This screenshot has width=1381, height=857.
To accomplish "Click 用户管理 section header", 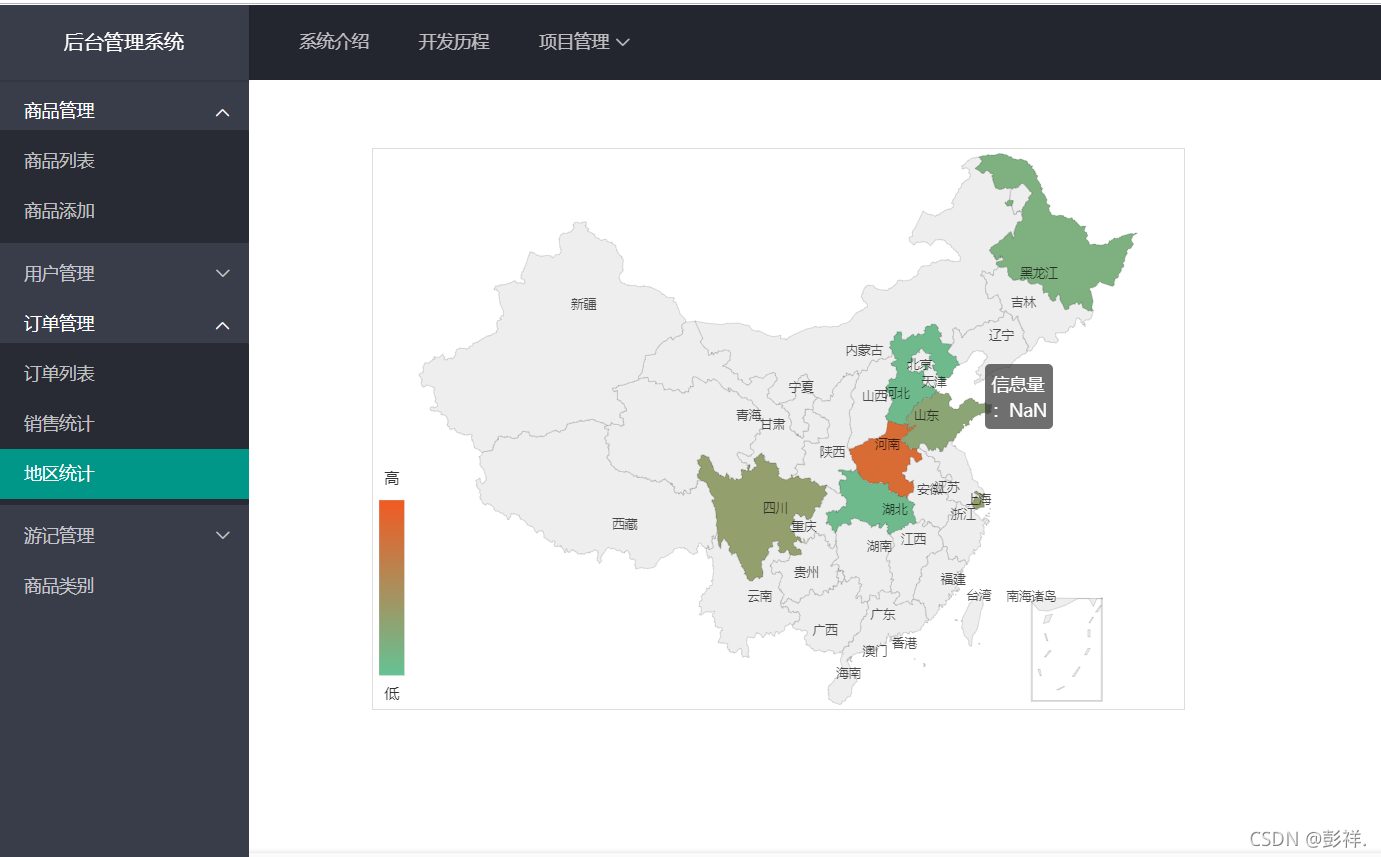I will [x=124, y=273].
